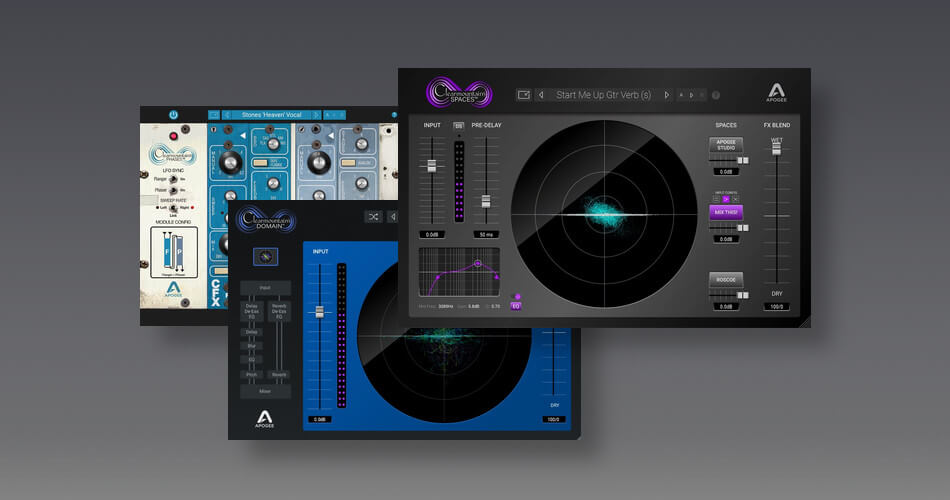The image size is (950, 500).
Task: Turn the large Manual knob on blue flanger module
Action: (230, 162)
